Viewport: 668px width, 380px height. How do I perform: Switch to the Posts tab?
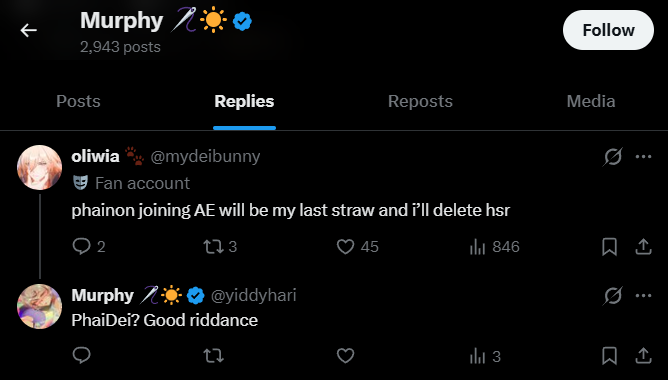78,101
